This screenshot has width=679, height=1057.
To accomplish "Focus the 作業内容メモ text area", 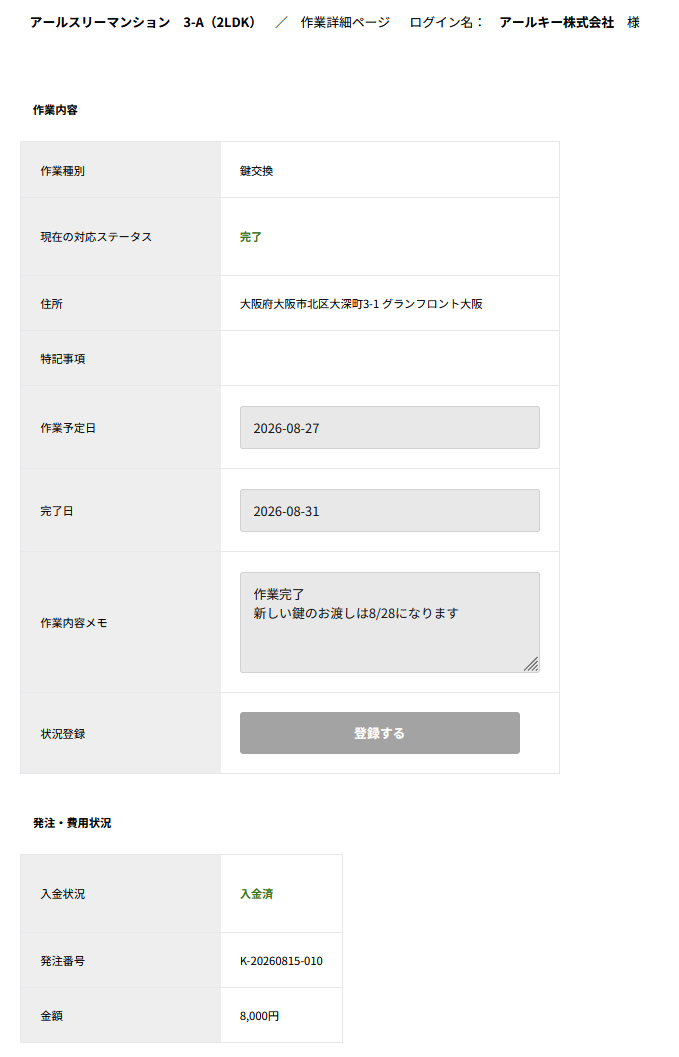I will click(x=390, y=622).
